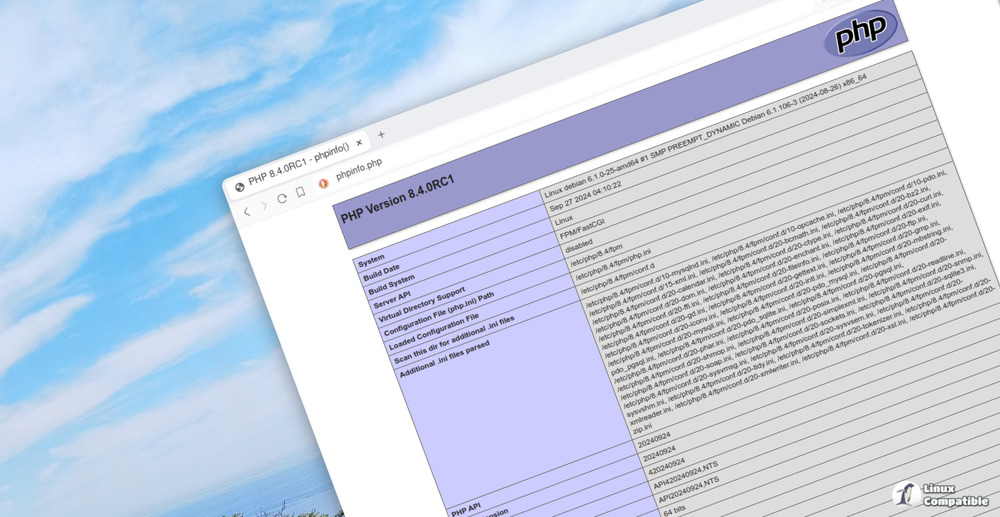Image resolution: width=1000 pixels, height=517 pixels.
Task: Click the DuckDuckGo icon in the address bar
Action: (323, 184)
